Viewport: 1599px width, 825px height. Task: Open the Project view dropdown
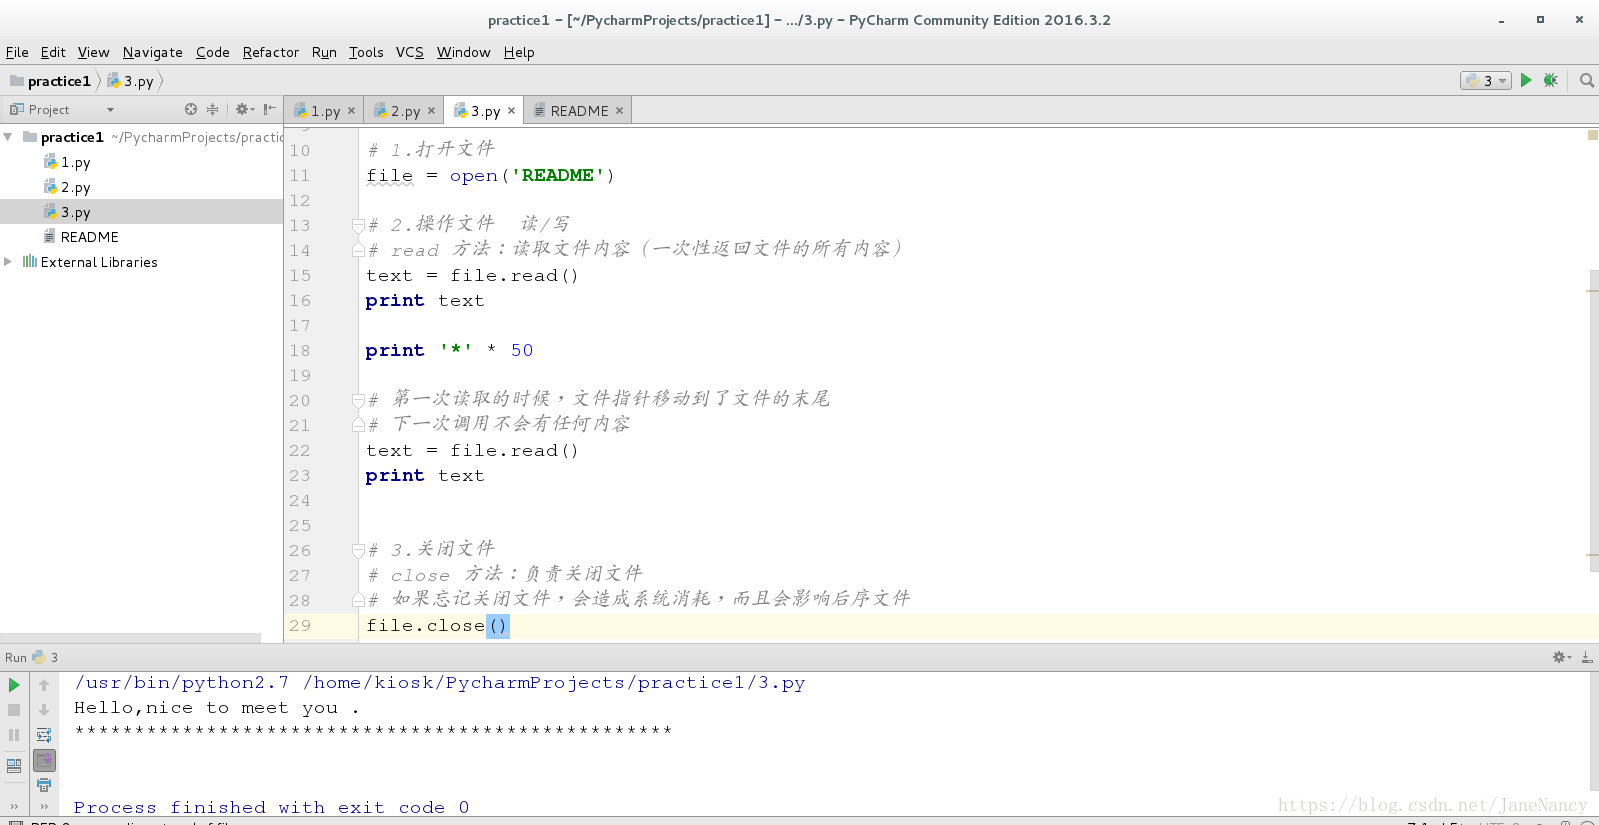110,110
